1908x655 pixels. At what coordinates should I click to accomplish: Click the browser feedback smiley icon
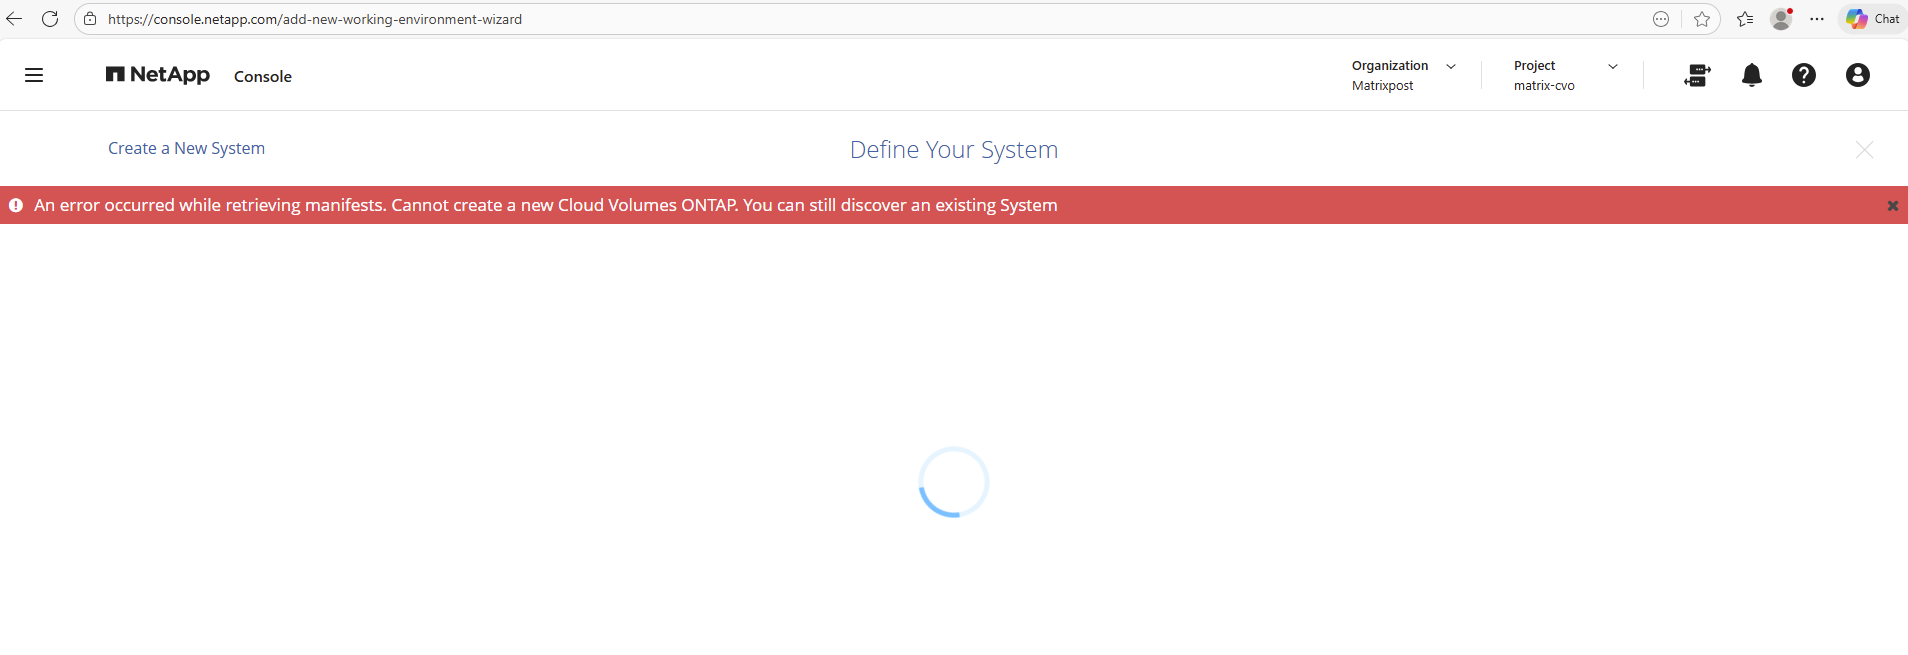(1661, 19)
